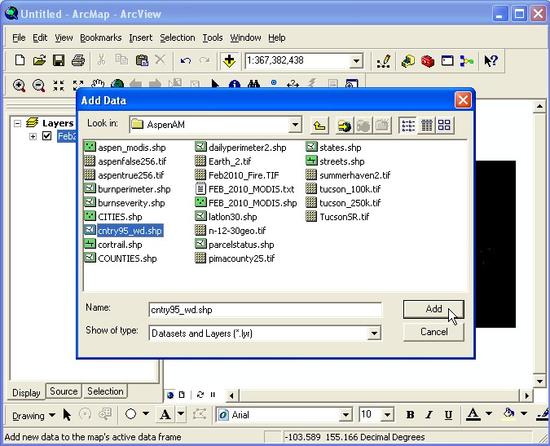
Task: Open a map document with Open icon
Action: pos(39,60)
